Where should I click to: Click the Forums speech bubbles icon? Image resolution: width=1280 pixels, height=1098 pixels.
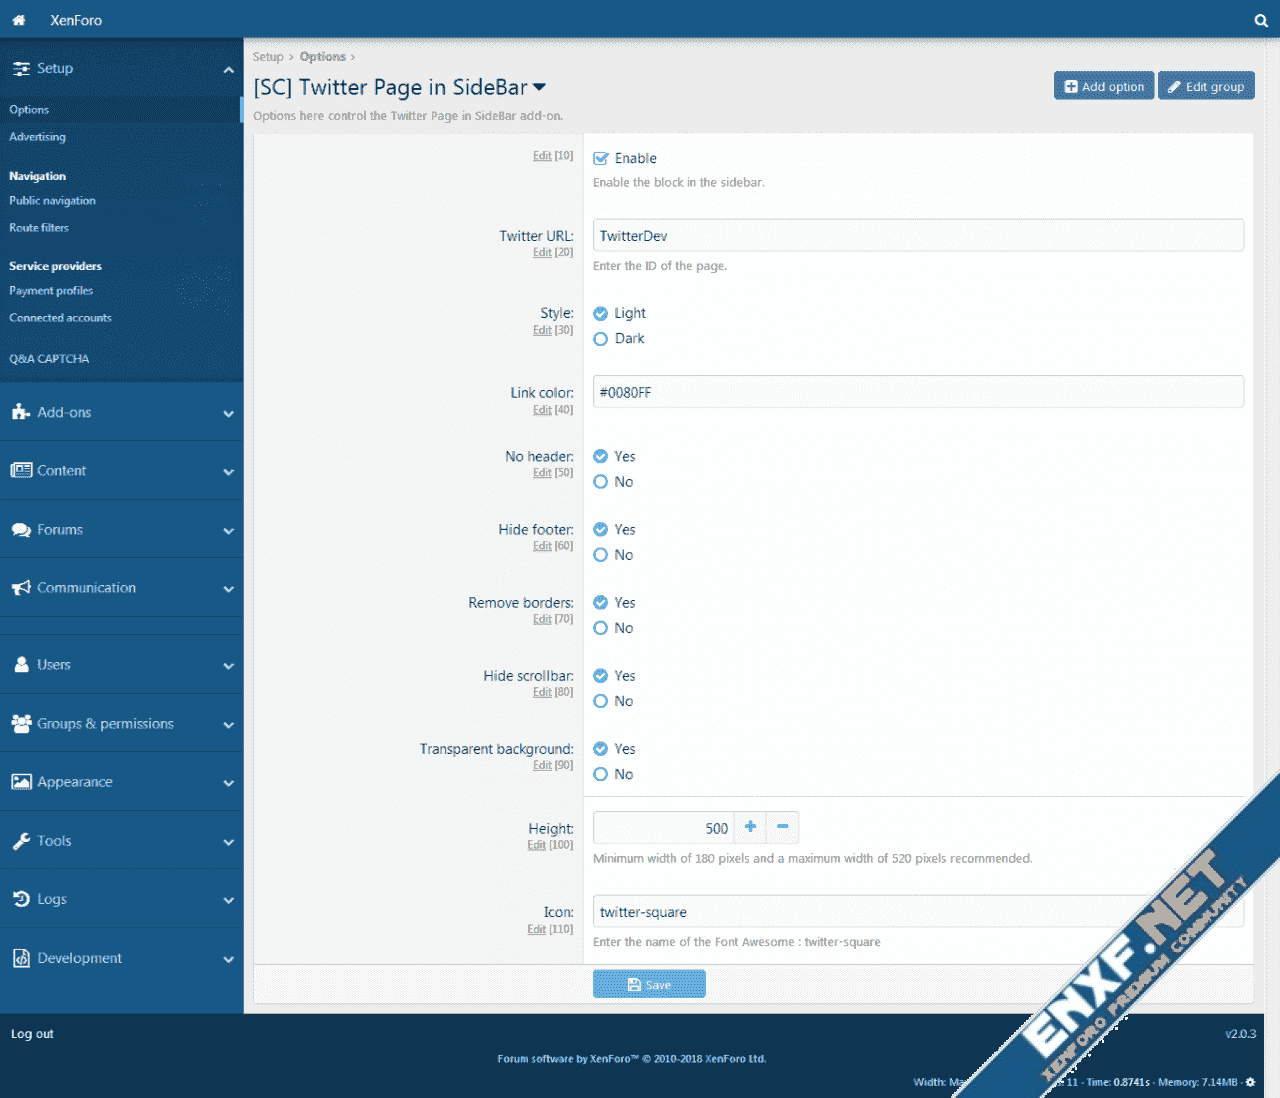pos(21,530)
